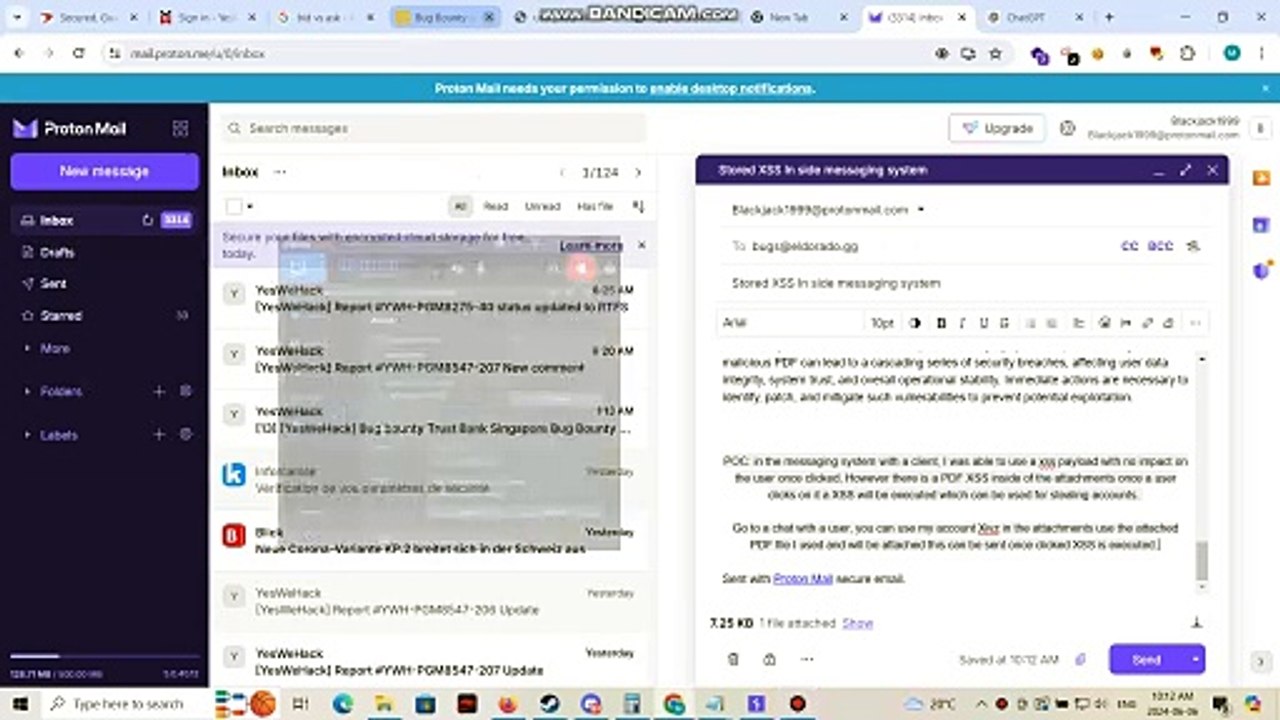Add a new folder with plus icon
The height and width of the screenshot is (720, 1280).
(159, 391)
